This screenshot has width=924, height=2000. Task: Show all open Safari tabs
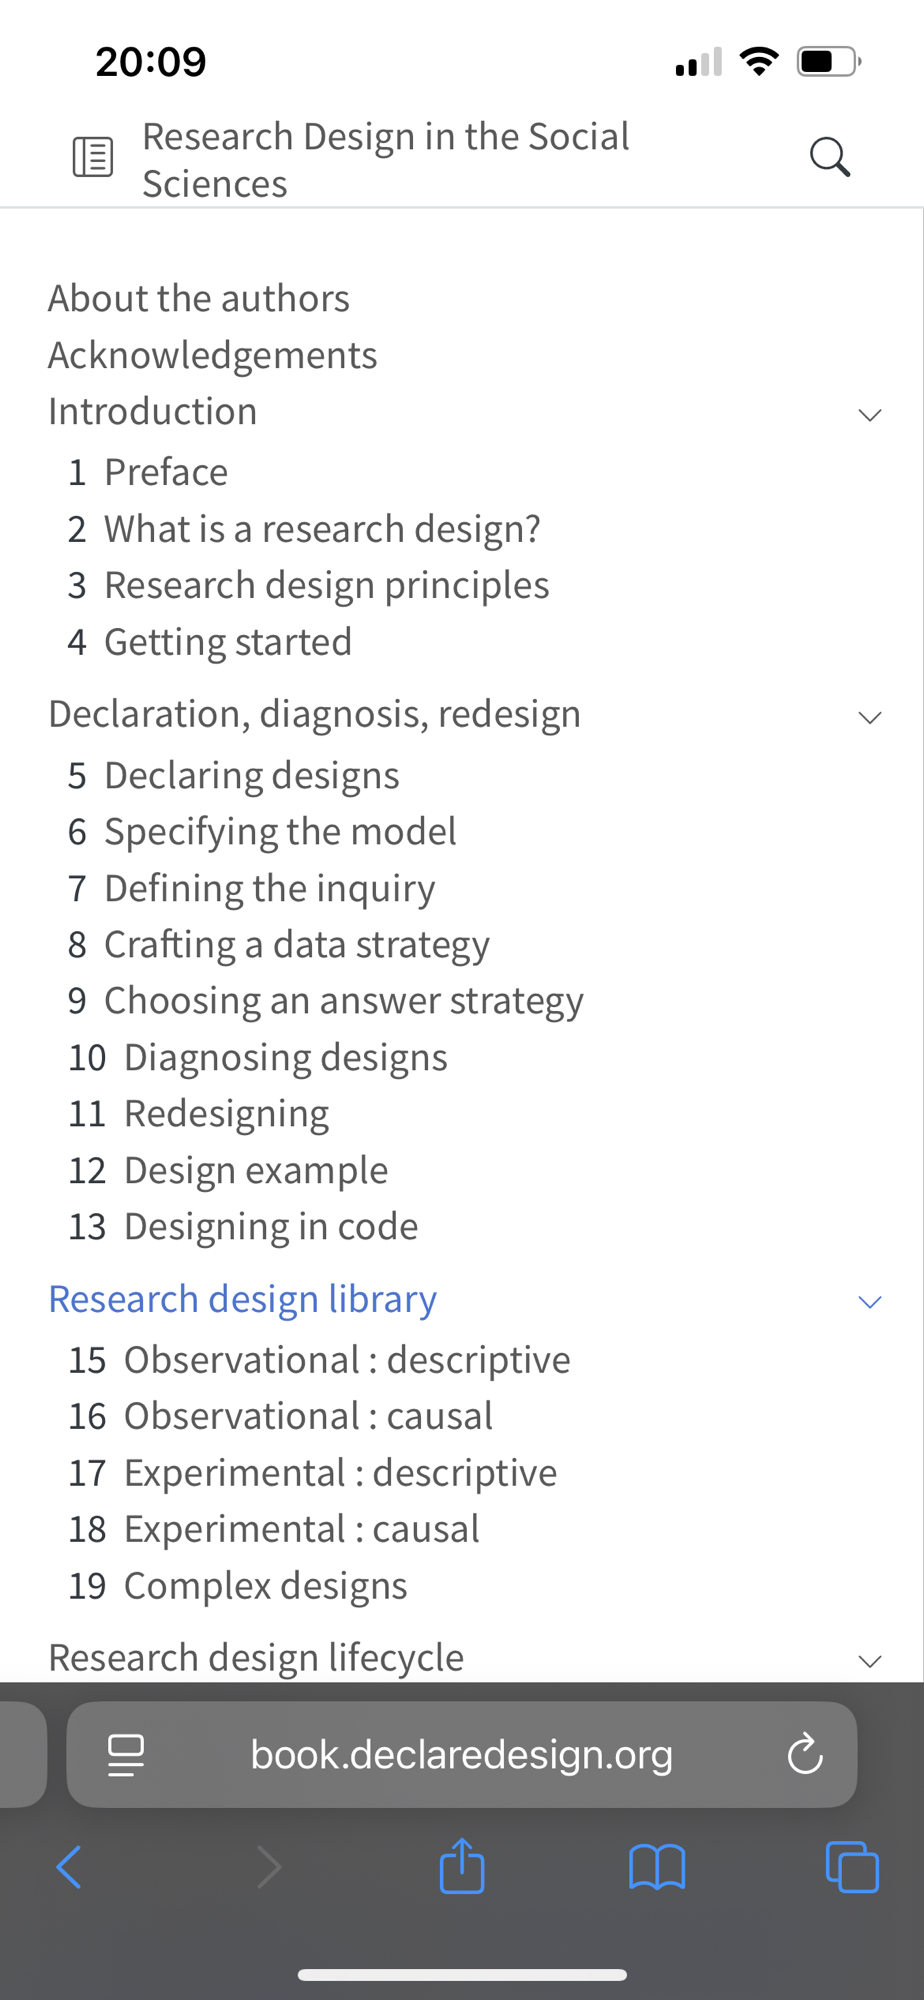pyautogui.click(x=852, y=1867)
